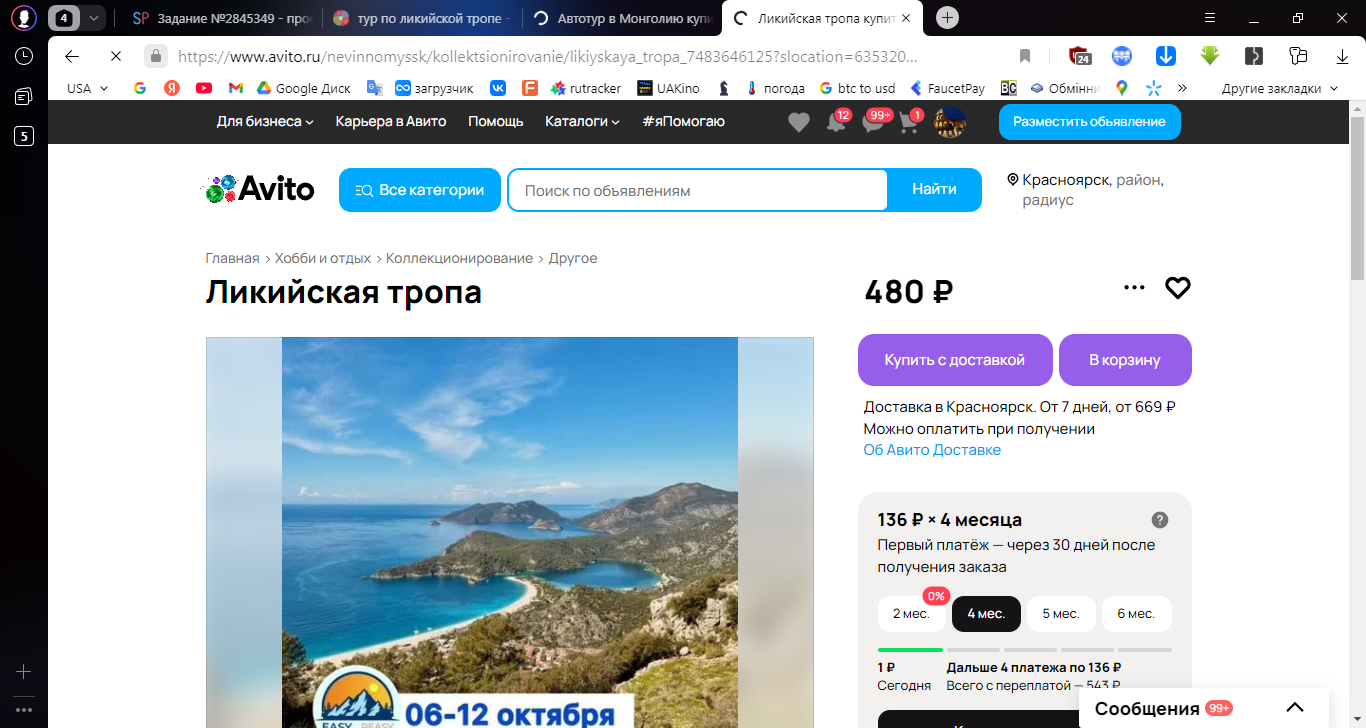Add listing to favorites with heart outline

pyautogui.click(x=1178, y=288)
